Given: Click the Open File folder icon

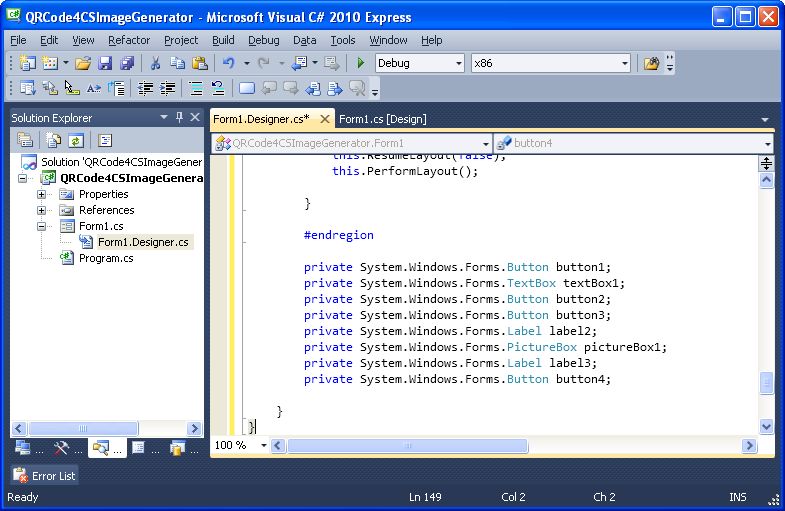Looking at the screenshot, I should (x=83, y=63).
